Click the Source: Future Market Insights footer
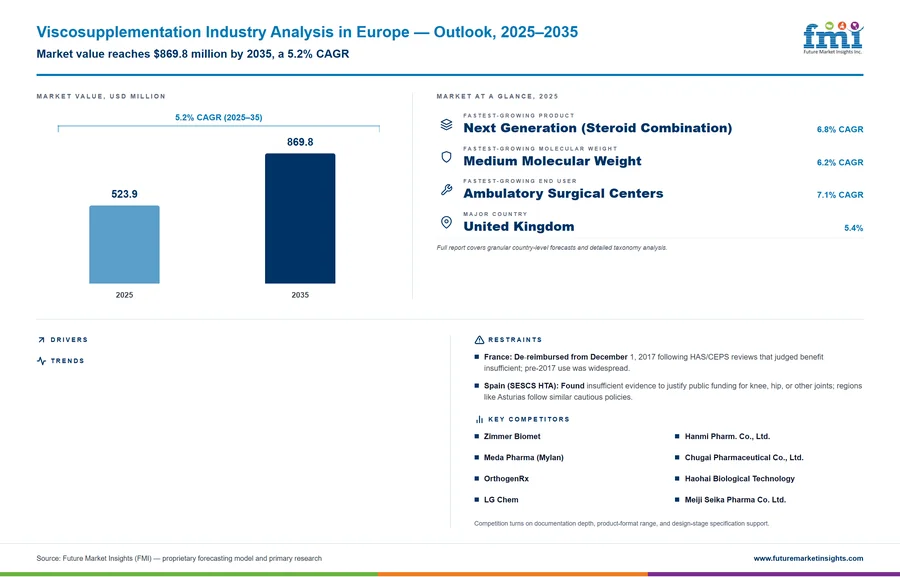The height and width of the screenshot is (577, 900). click(x=179, y=558)
